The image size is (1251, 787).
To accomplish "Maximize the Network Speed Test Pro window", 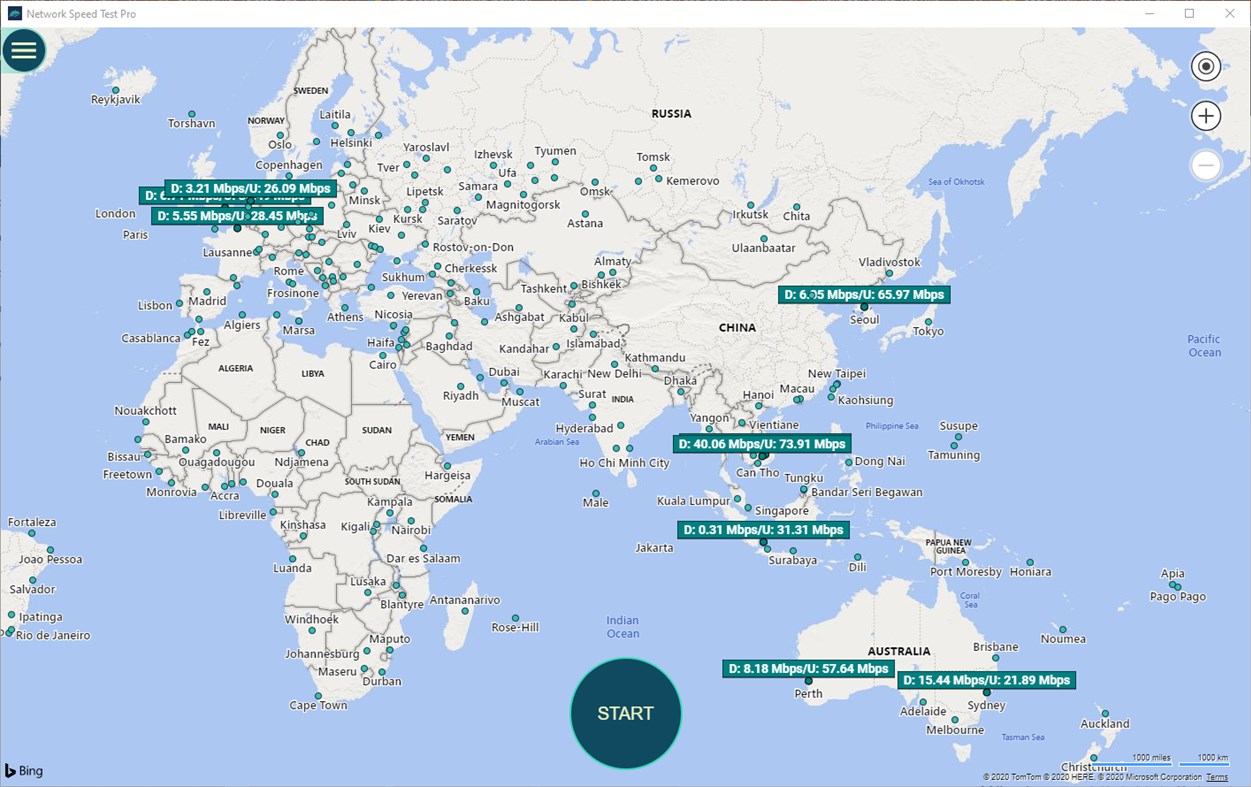I will tap(1189, 13).
